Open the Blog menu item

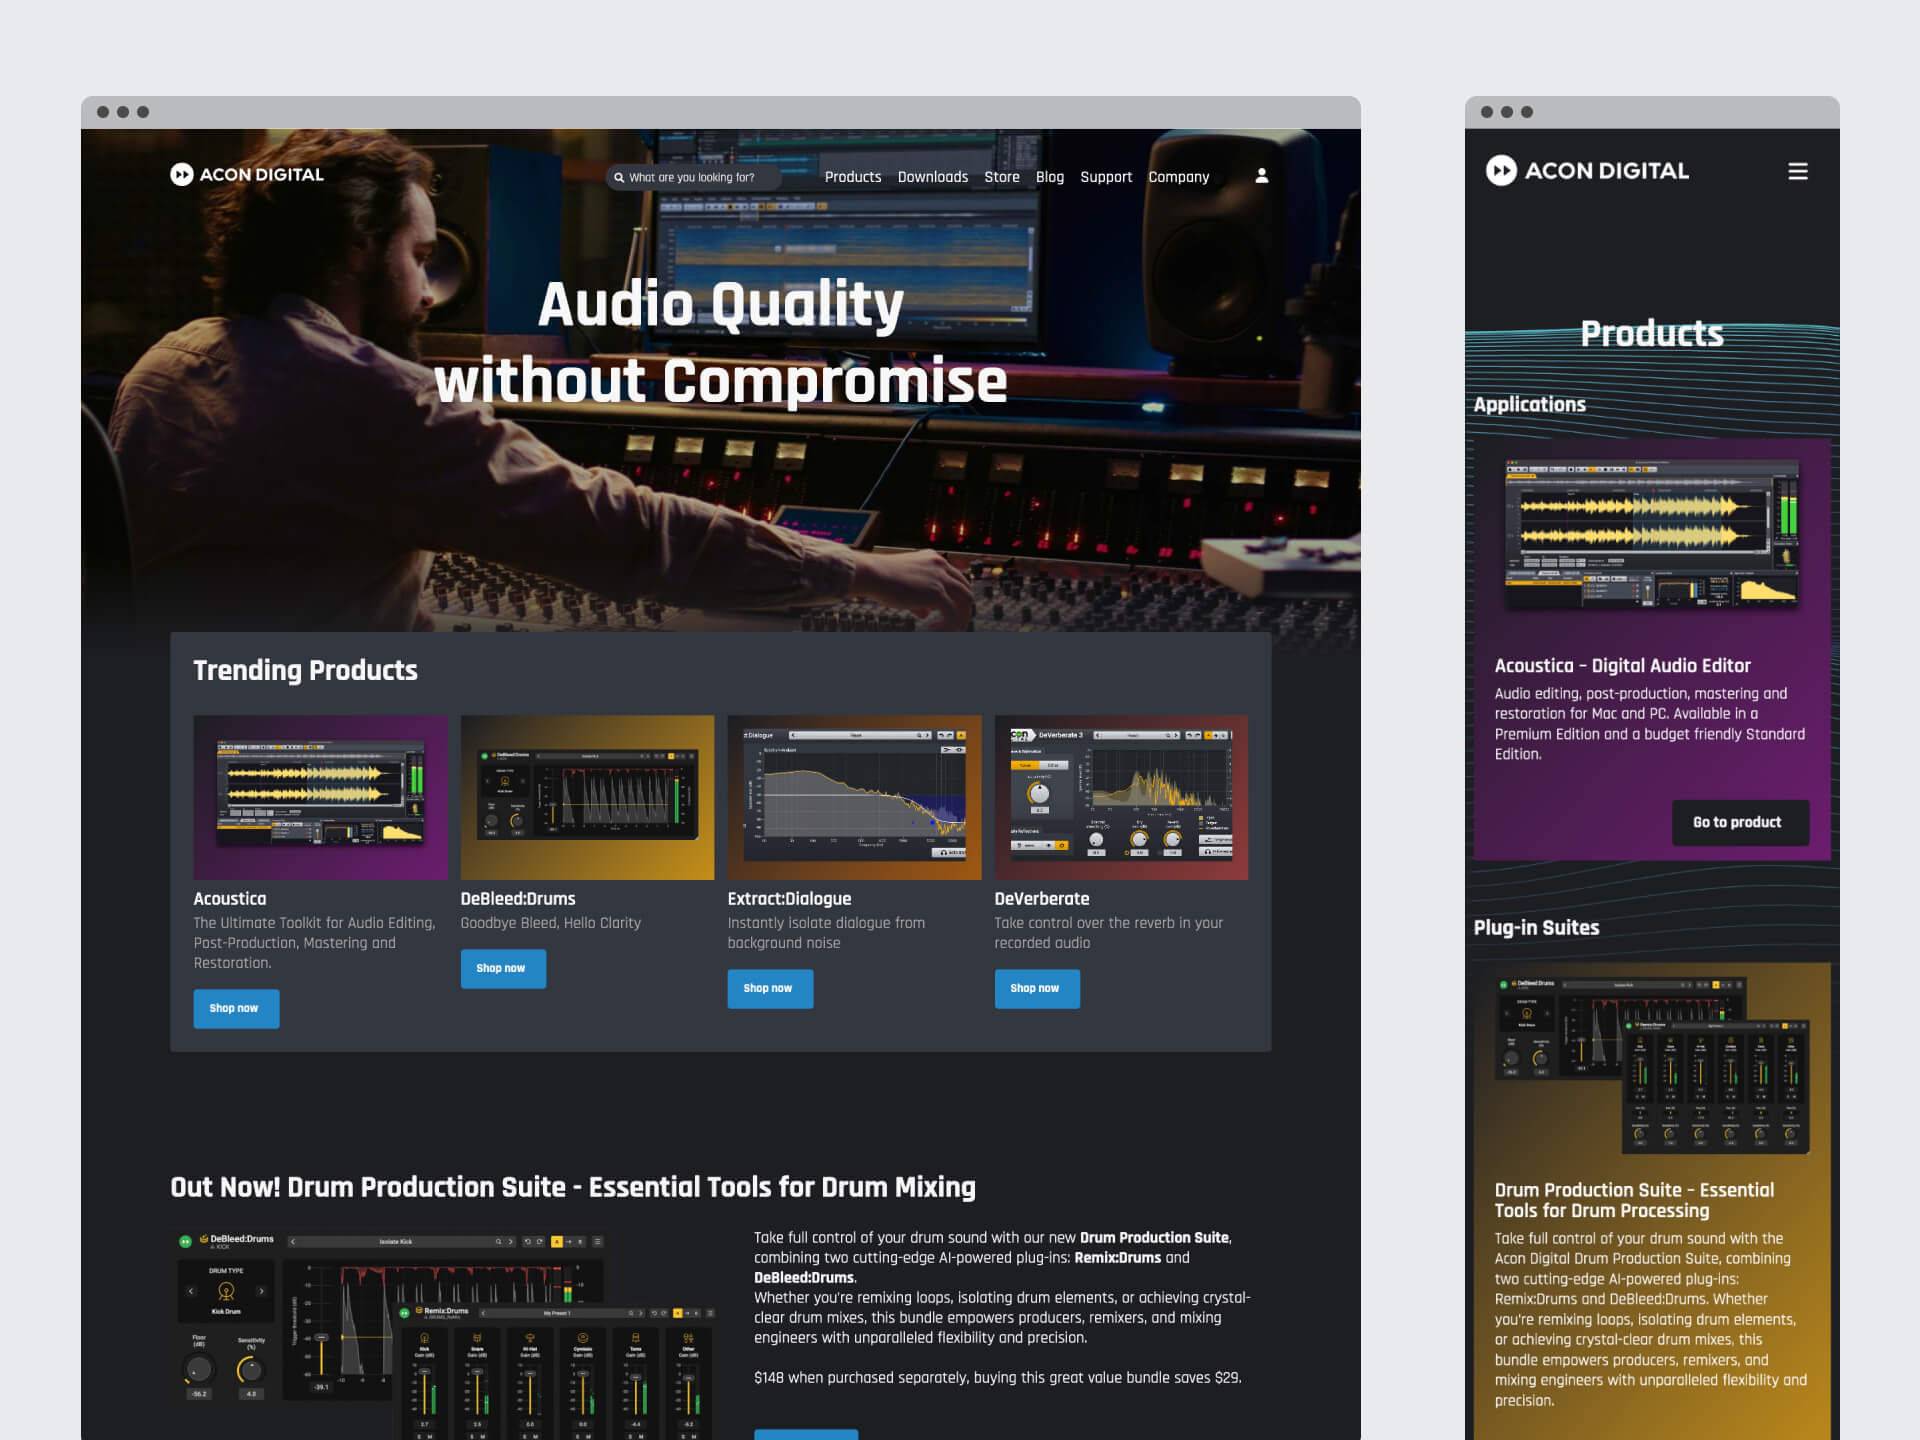point(1050,177)
